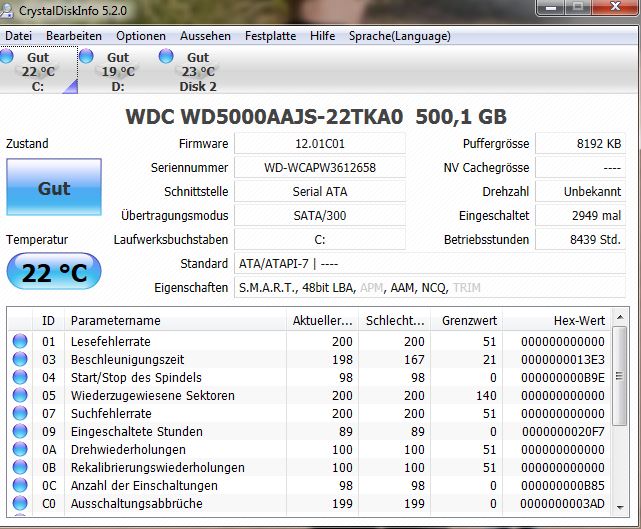
Task: Click the Eigenschaften features field
Action: [430, 288]
